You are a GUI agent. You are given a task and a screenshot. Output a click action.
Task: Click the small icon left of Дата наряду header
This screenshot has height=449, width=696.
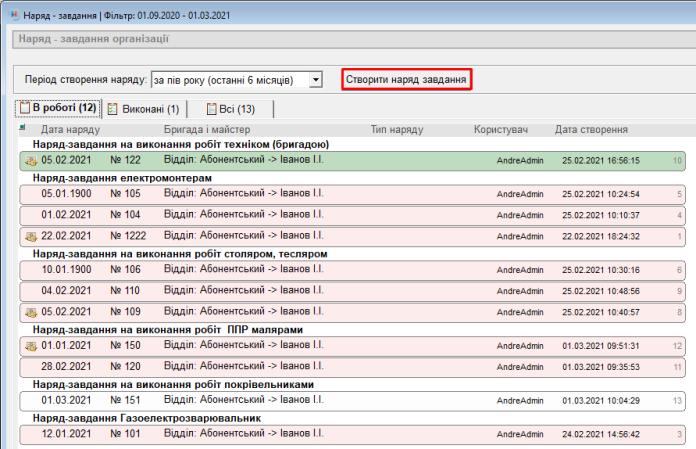click(x=23, y=129)
